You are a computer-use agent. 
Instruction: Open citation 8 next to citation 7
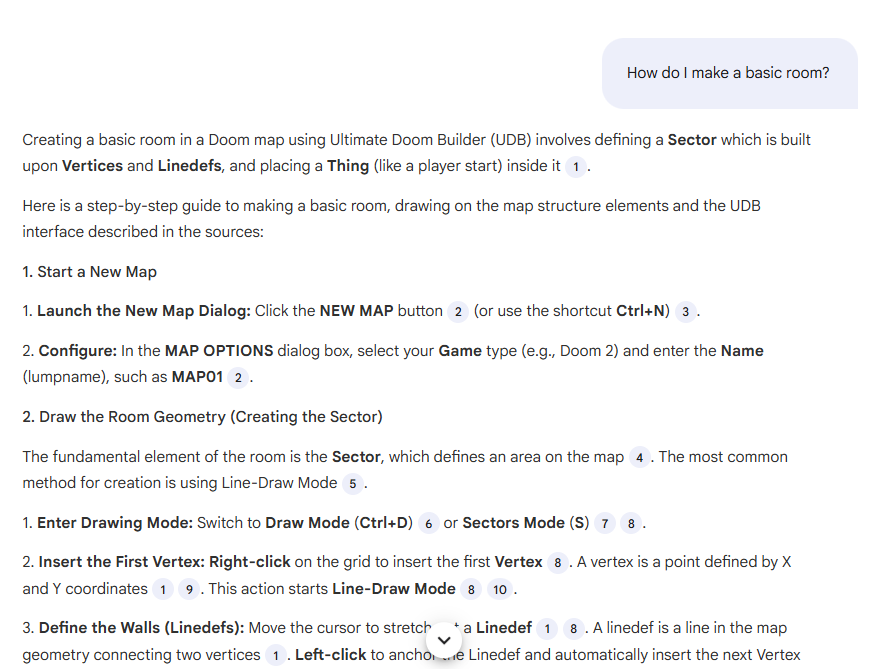[x=631, y=523]
